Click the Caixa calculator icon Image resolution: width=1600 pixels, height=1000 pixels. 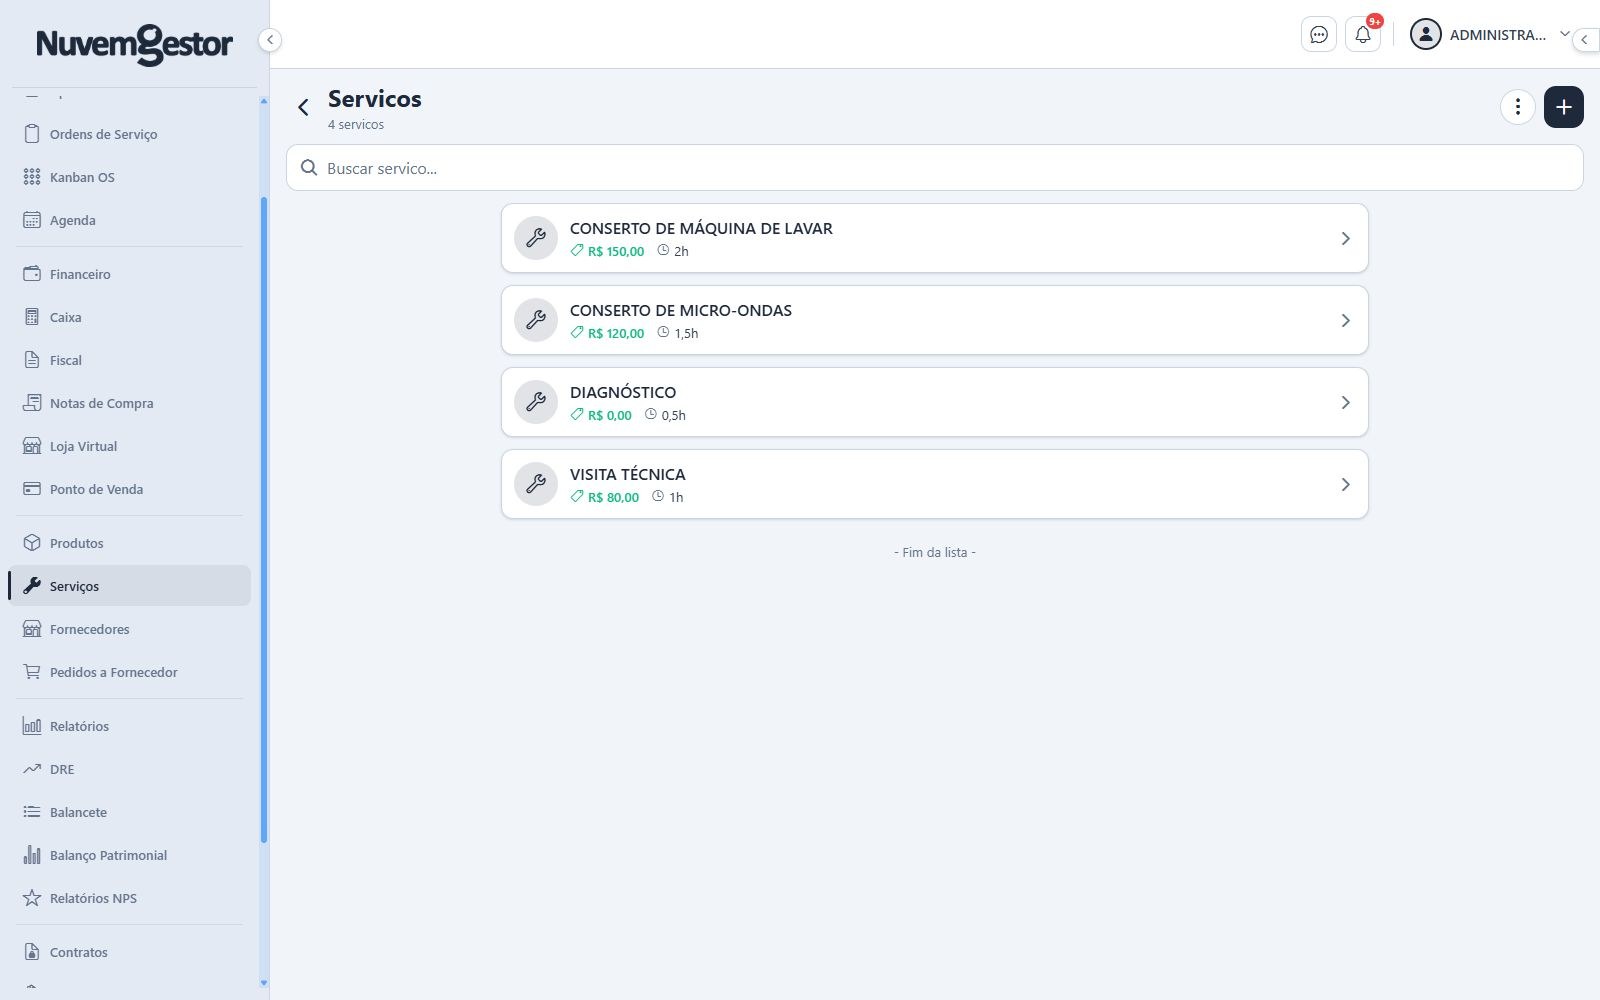coord(32,317)
